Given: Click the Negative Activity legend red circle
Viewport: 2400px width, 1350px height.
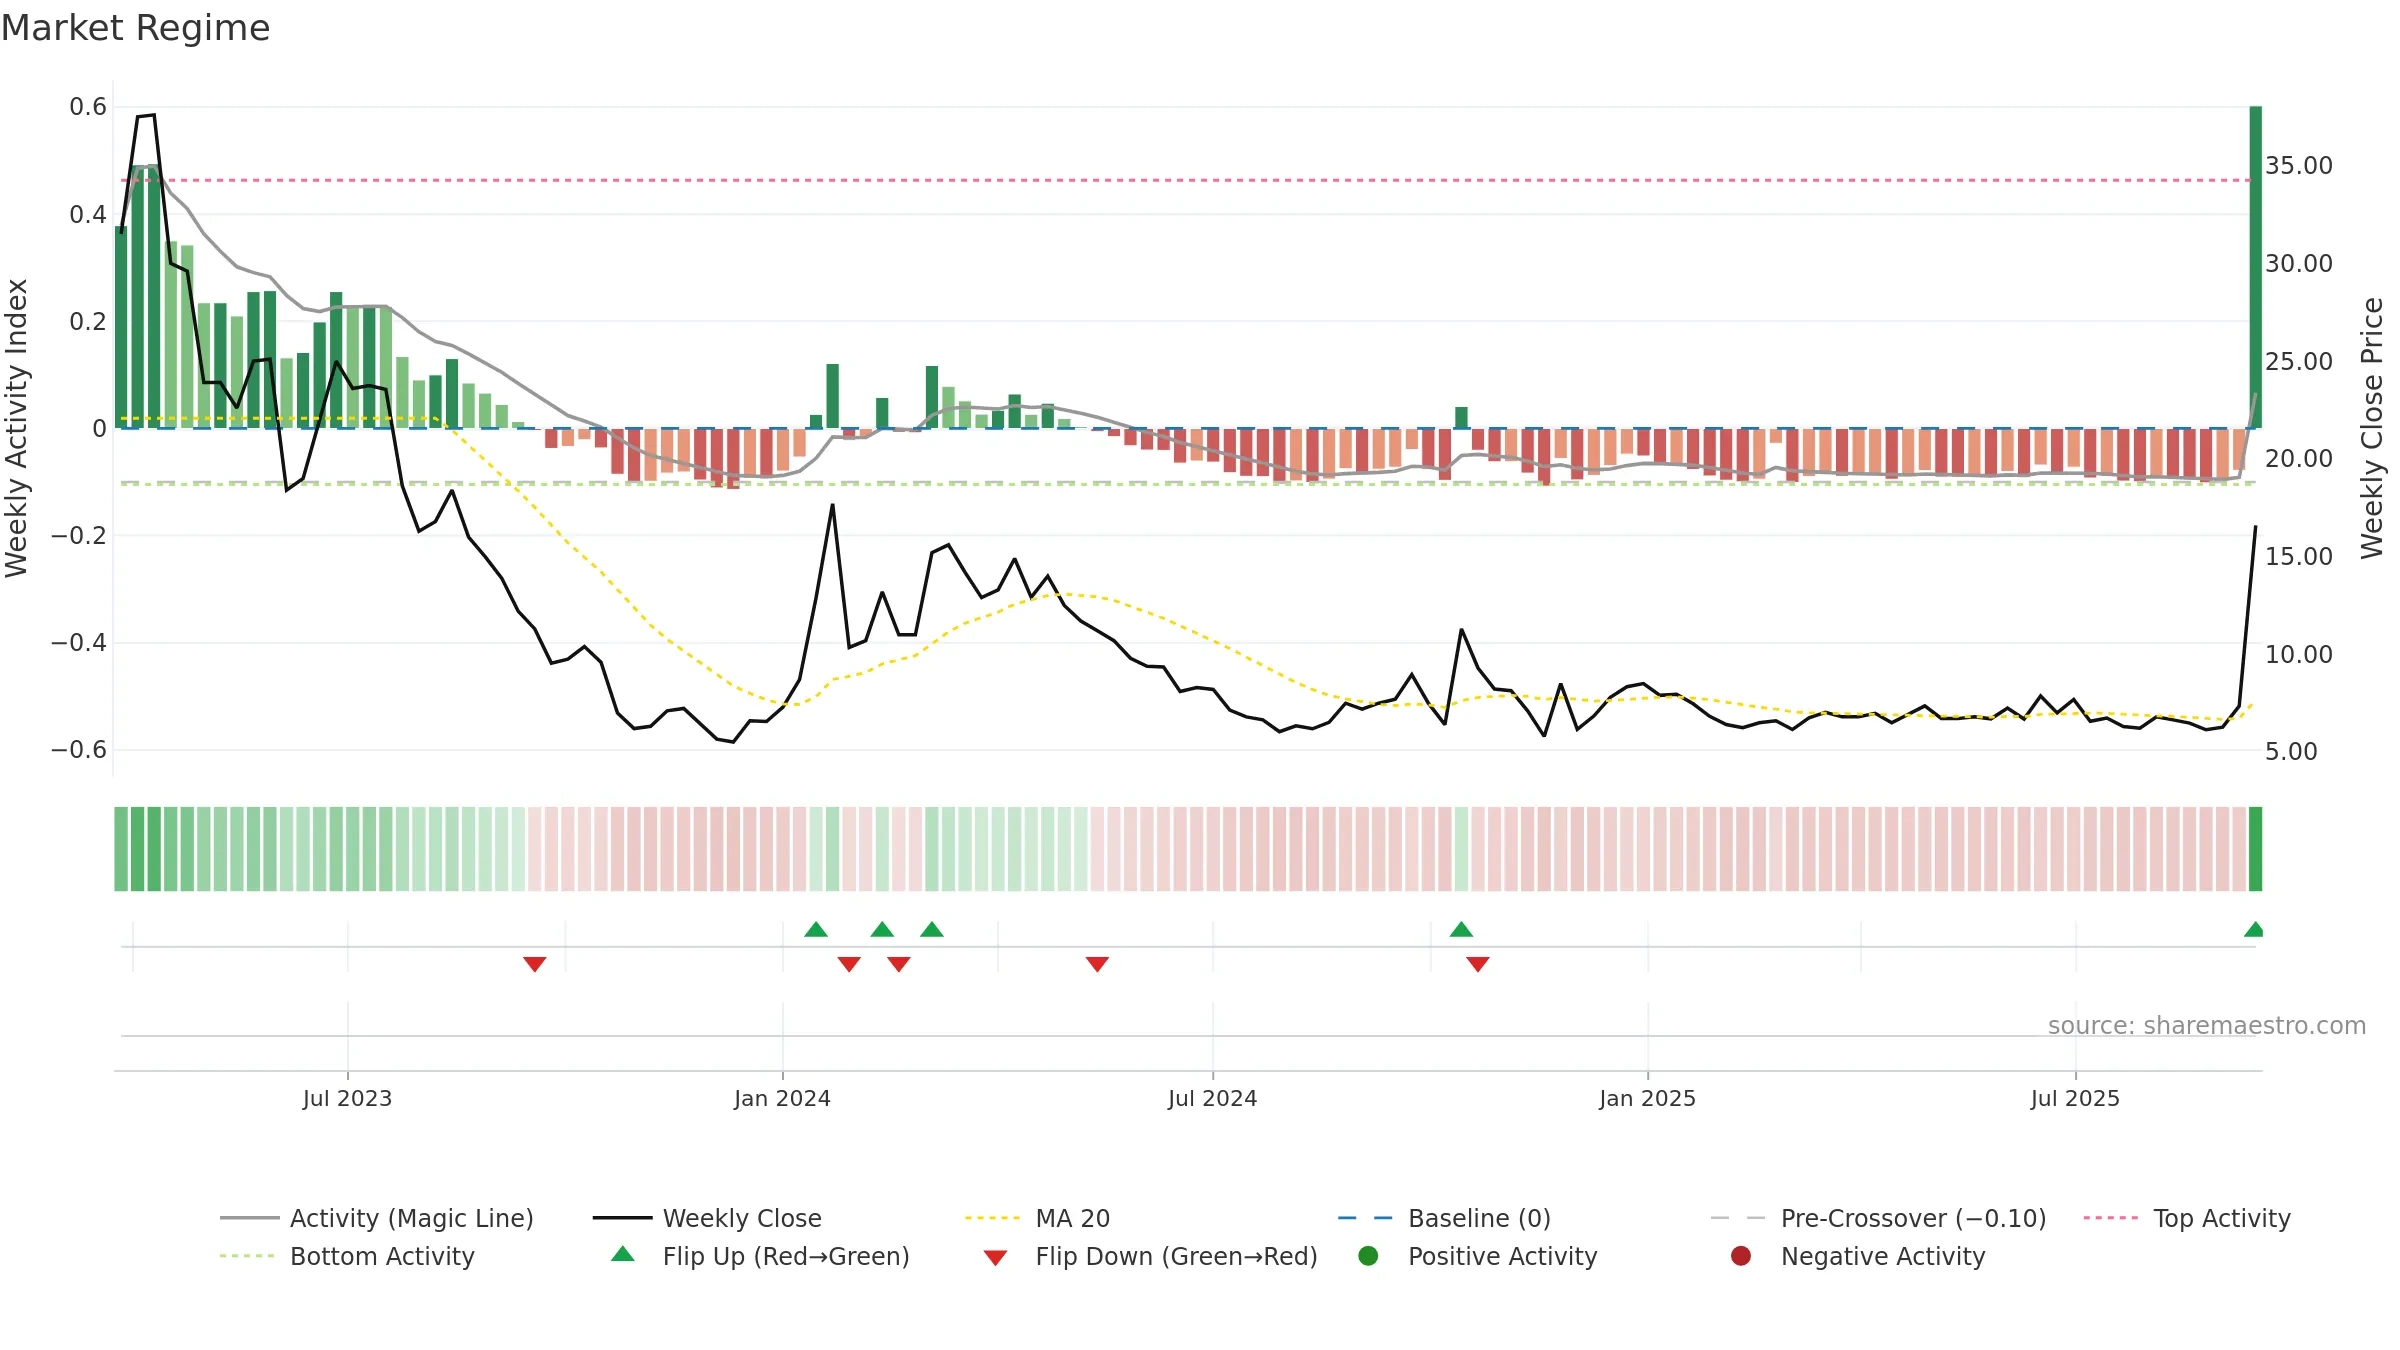Looking at the screenshot, I should [1741, 1255].
